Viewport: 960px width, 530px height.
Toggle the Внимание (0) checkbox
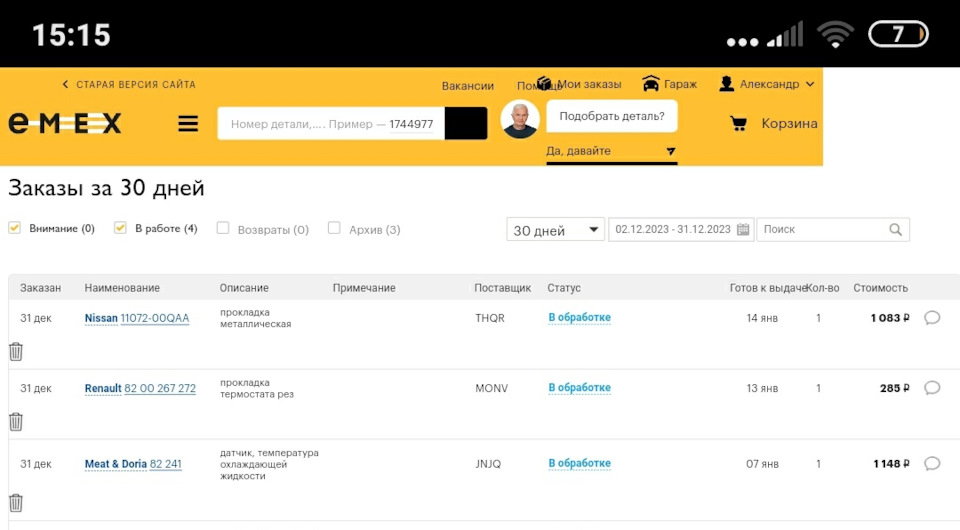point(14,228)
